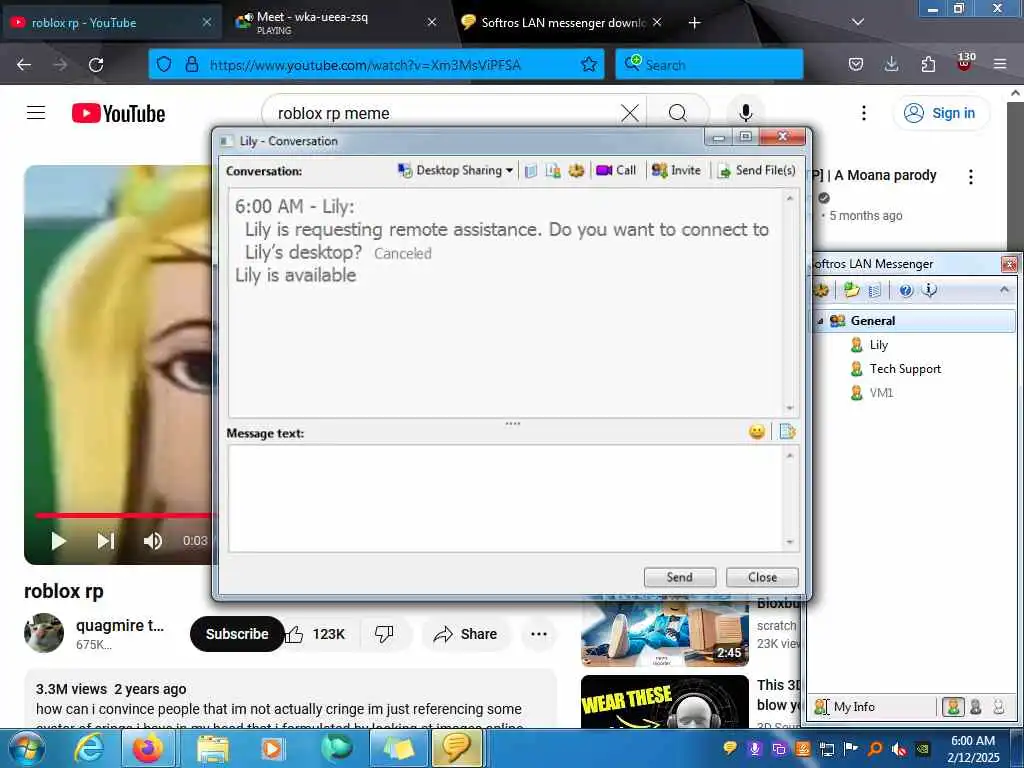1024x768 pixels.
Task: Open the YouTube guide hamburger menu
Action: 36,113
